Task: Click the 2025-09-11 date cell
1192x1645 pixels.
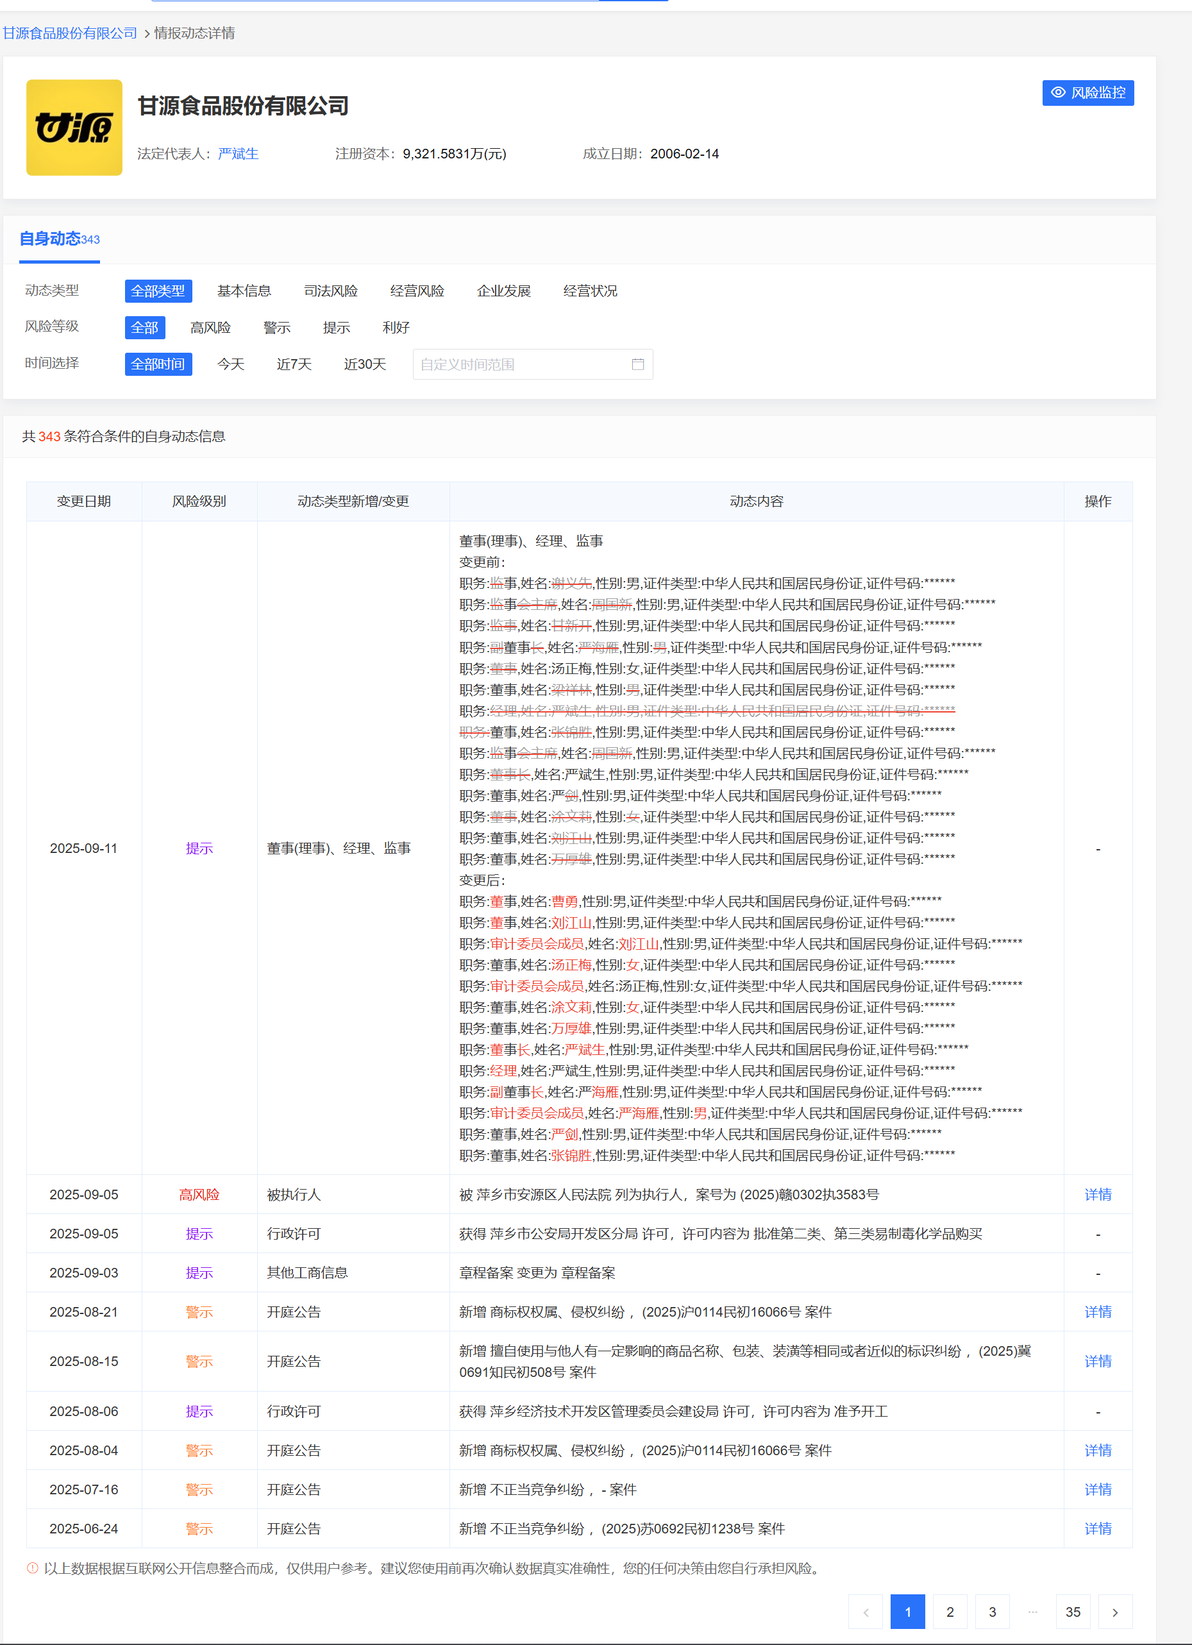Action: click(x=84, y=848)
